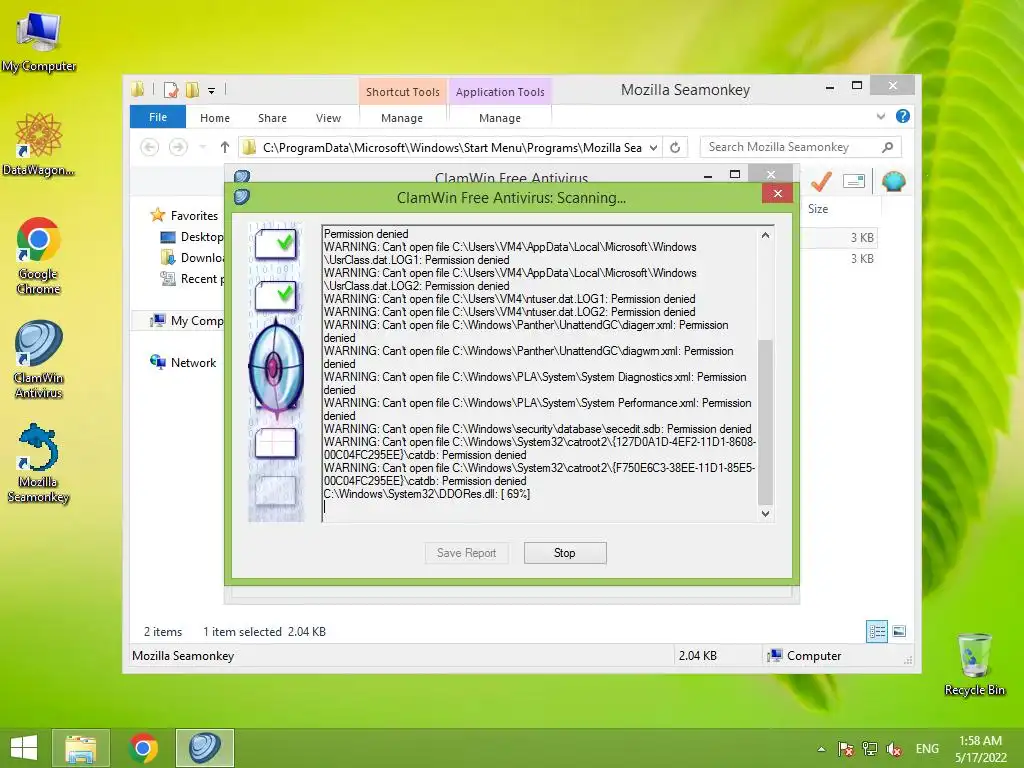Click the muted volume tray icon
The height and width of the screenshot is (768, 1024).
tap(894, 749)
